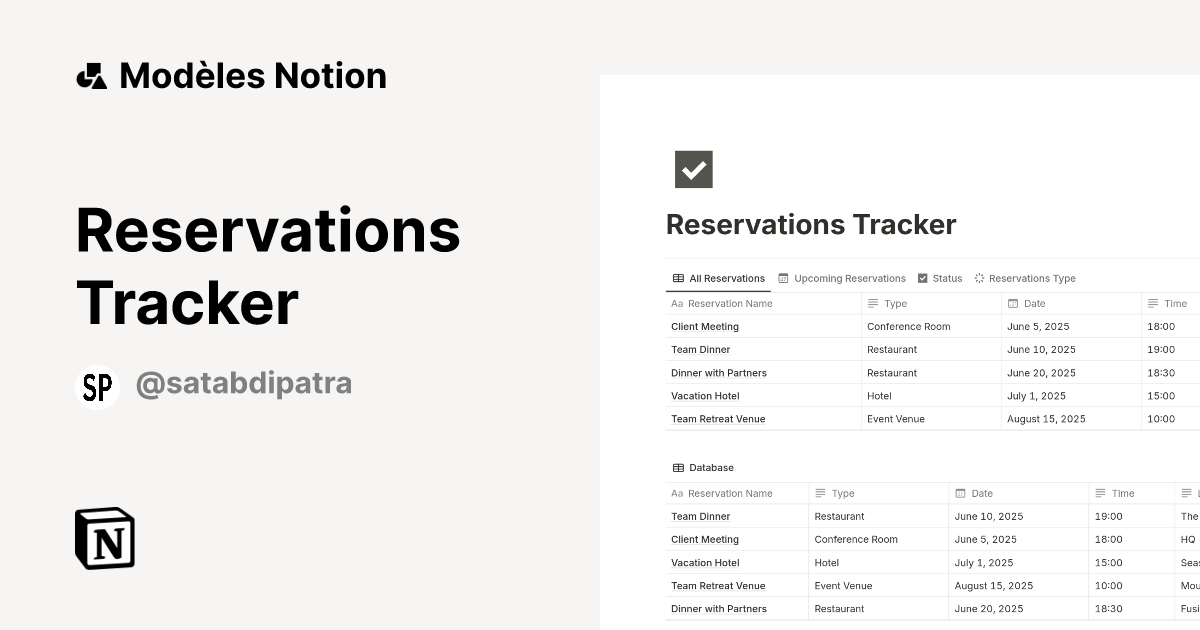This screenshot has width=1200, height=630.
Task: Click the table icon beside All Reservations
Action: pyautogui.click(x=677, y=278)
